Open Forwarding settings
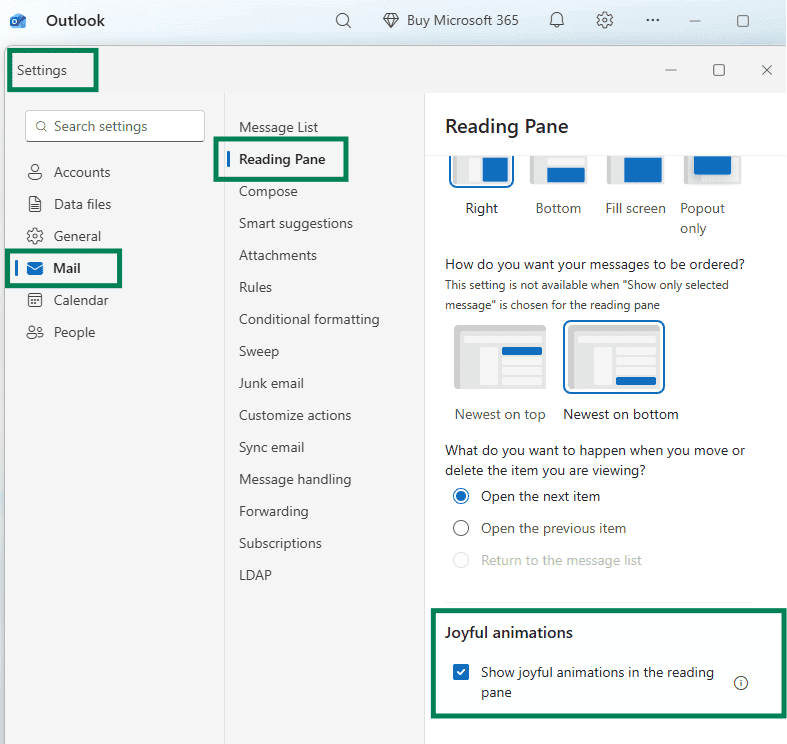The height and width of the screenshot is (744, 787). tap(274, 512)
